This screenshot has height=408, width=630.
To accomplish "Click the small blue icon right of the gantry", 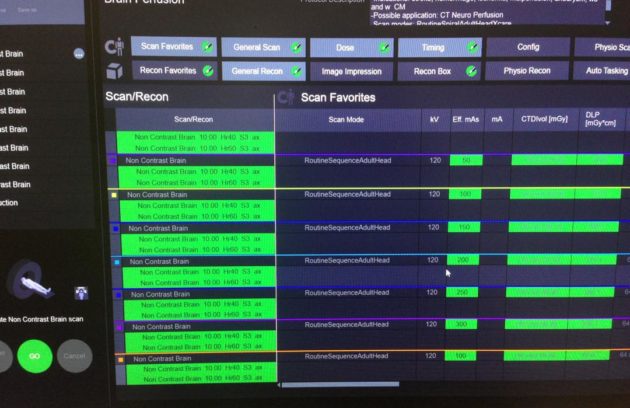I will pyautogui.click(x=82, y=293).
